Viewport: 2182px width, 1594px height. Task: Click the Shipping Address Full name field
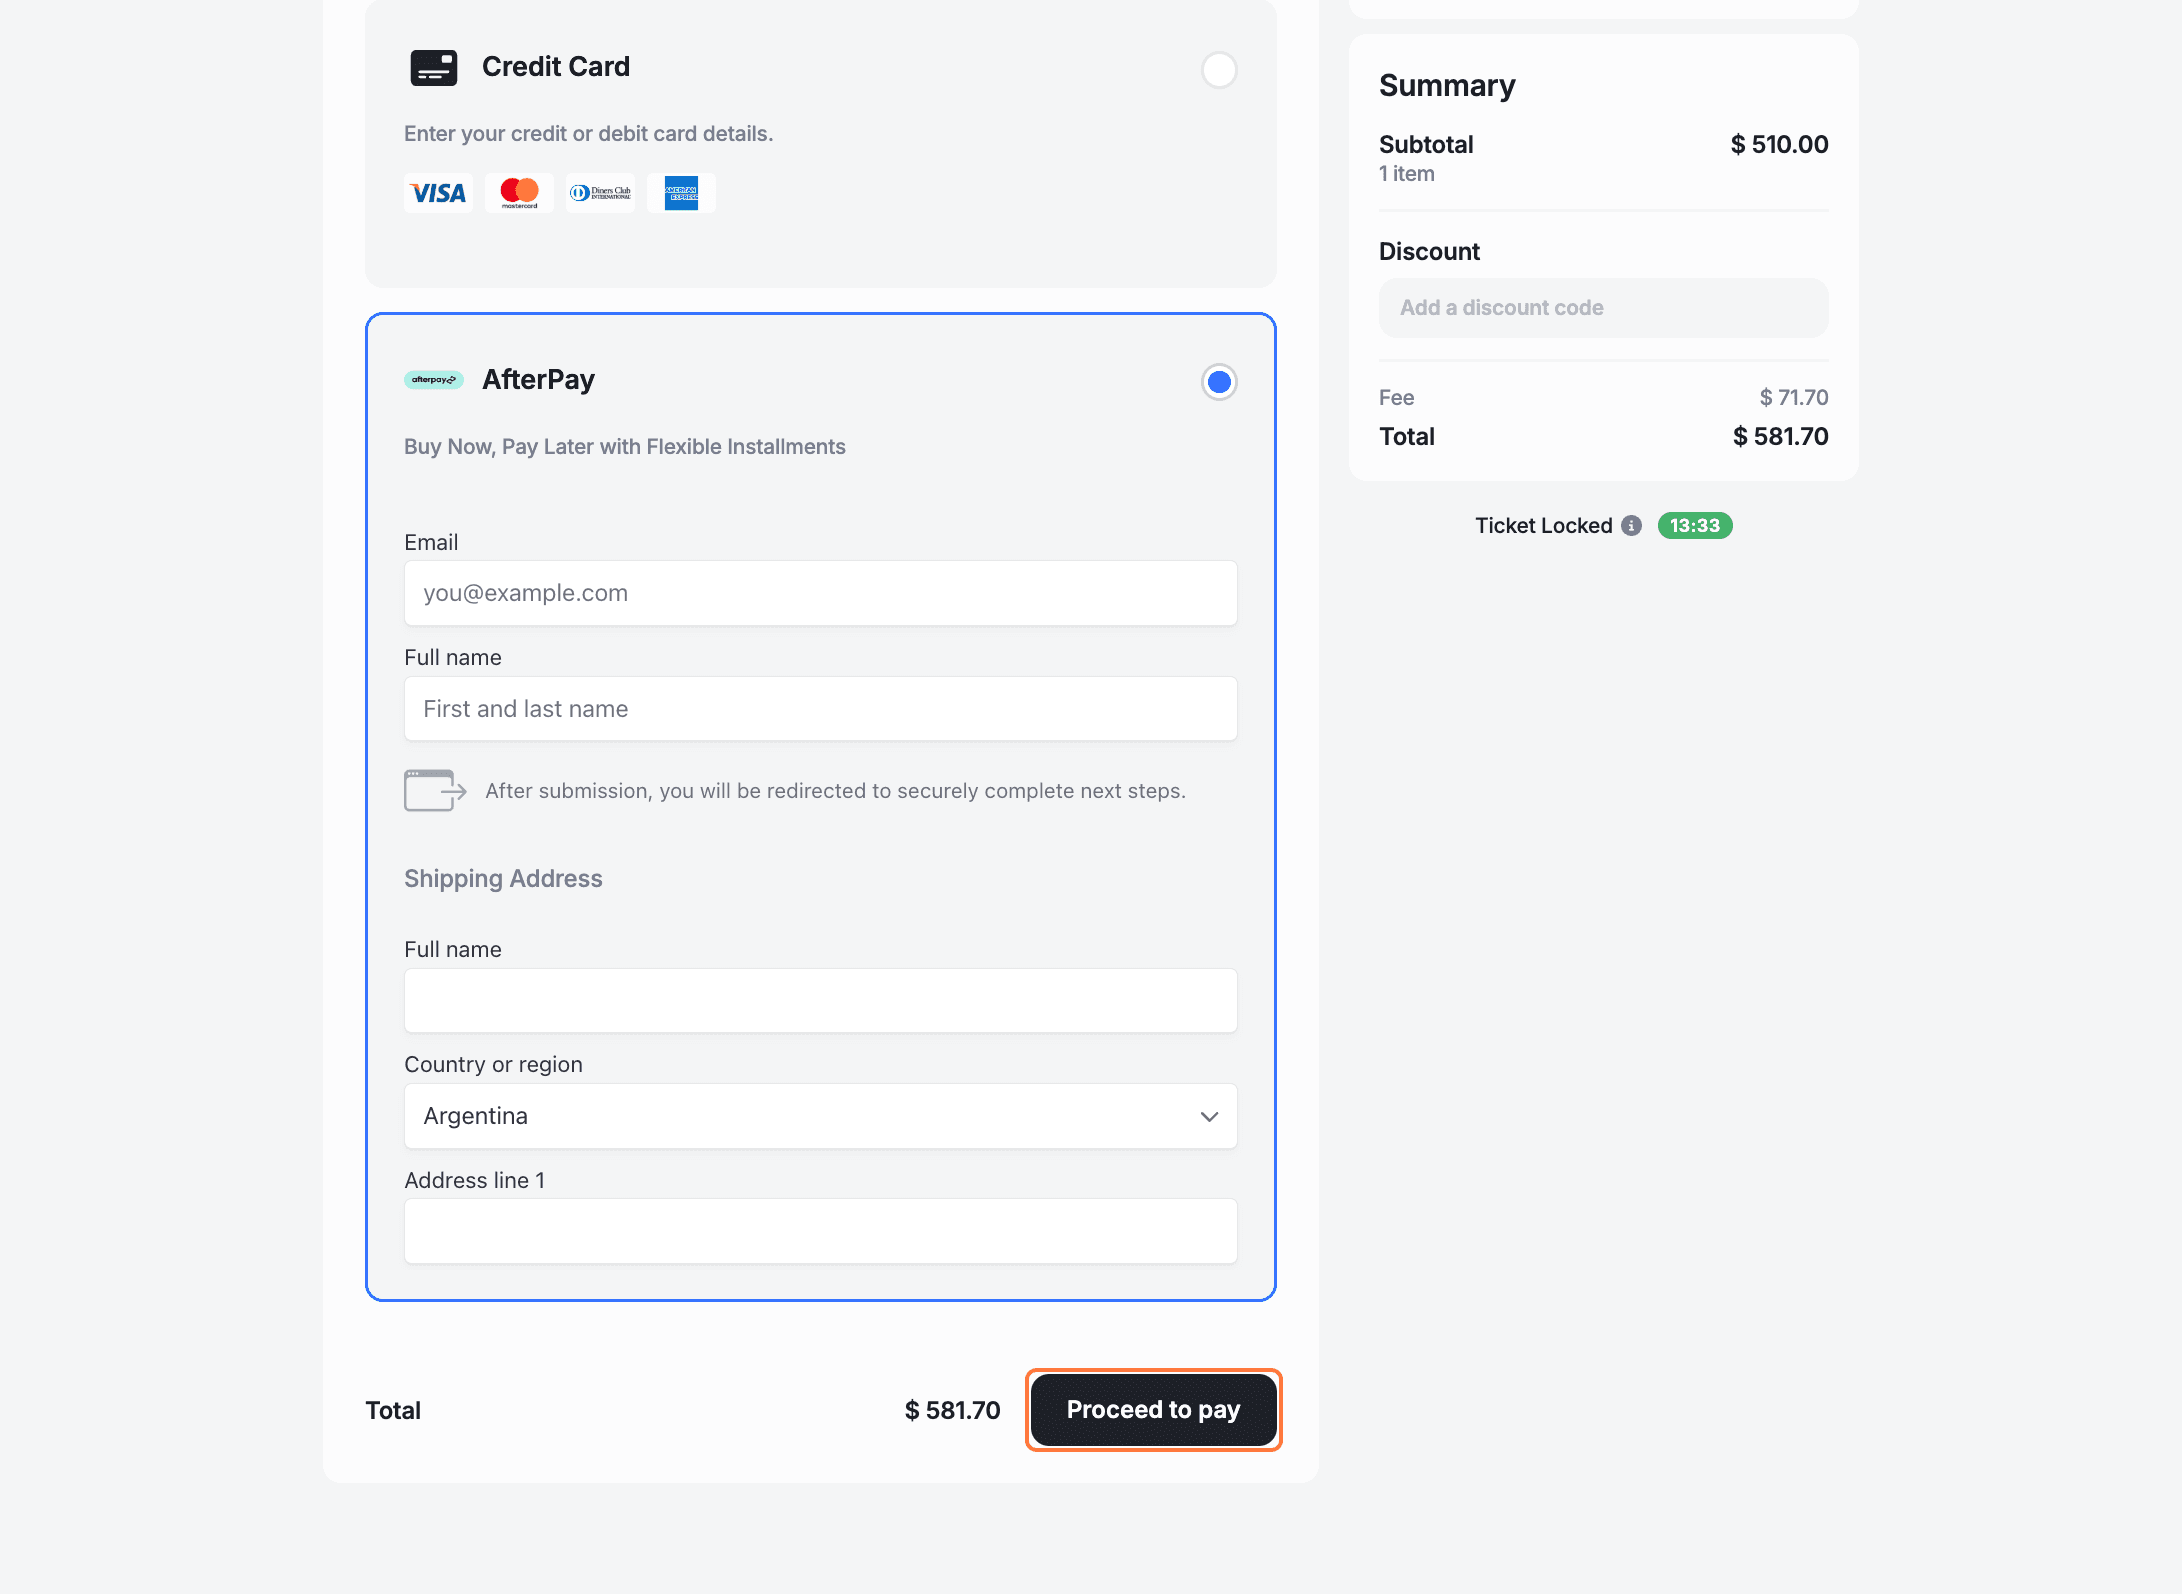click(x=820, y=1001)
